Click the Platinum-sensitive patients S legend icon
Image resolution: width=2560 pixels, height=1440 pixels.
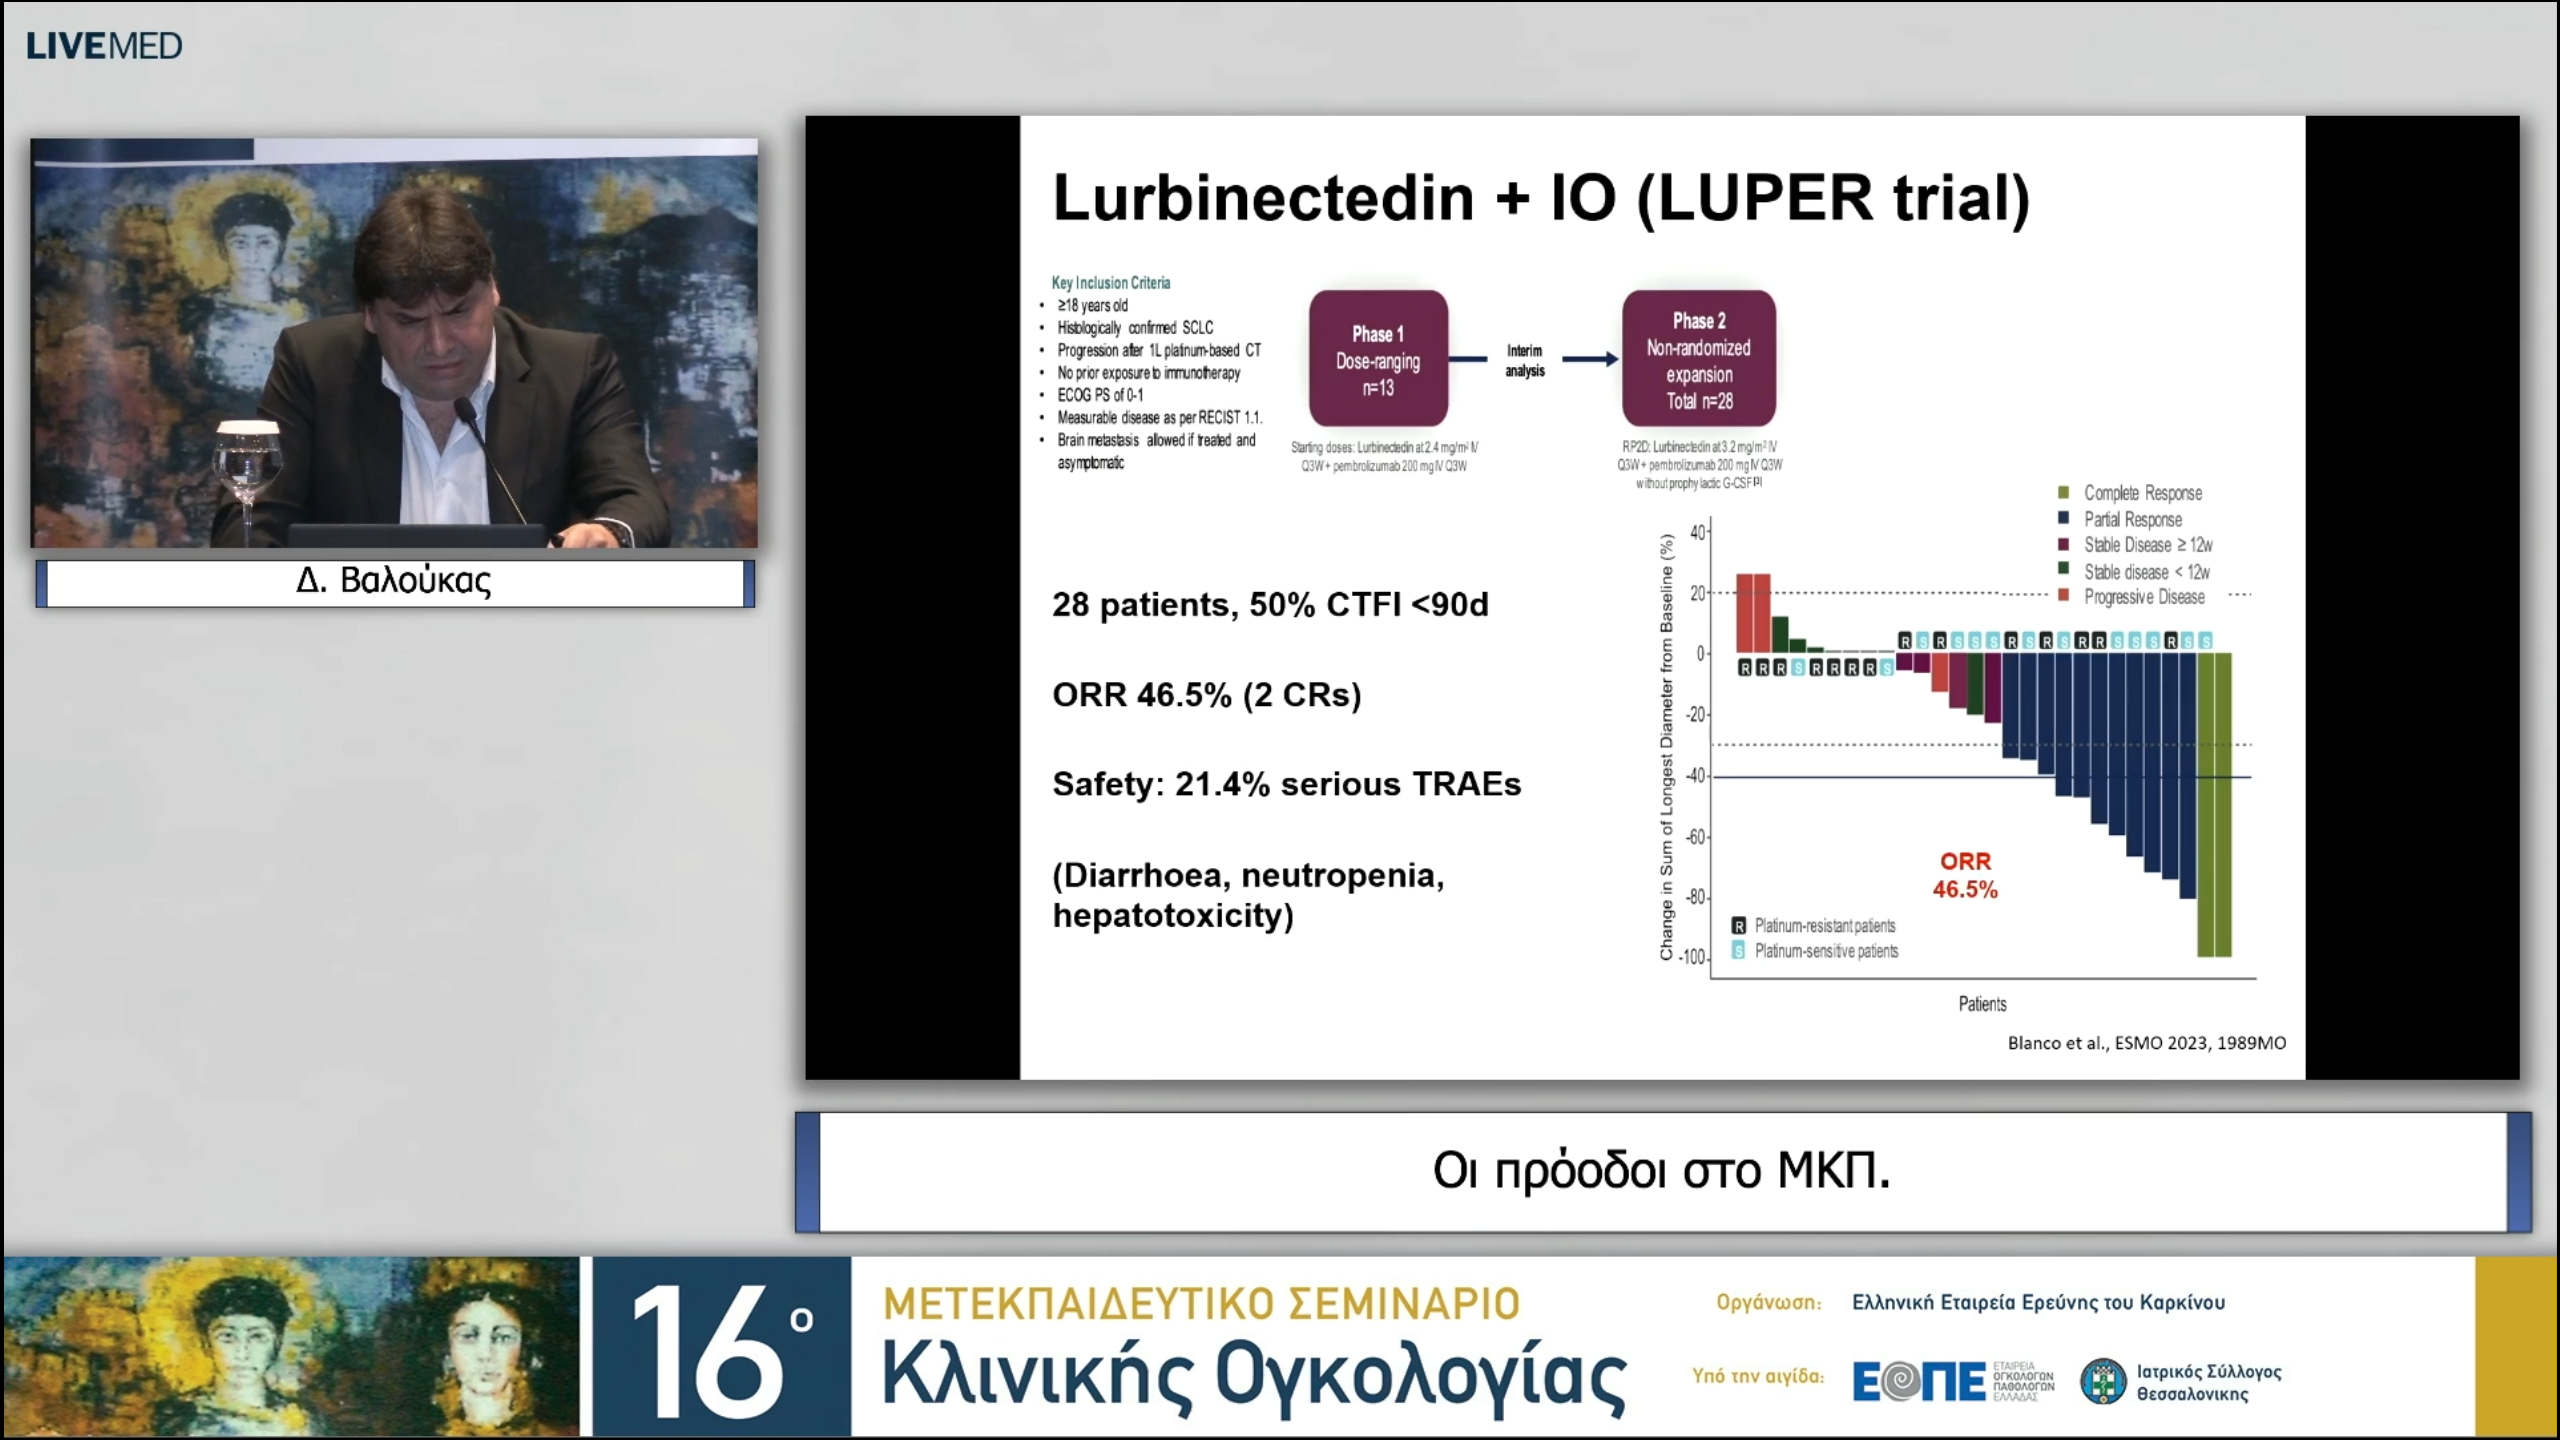tap(1739, 951)
